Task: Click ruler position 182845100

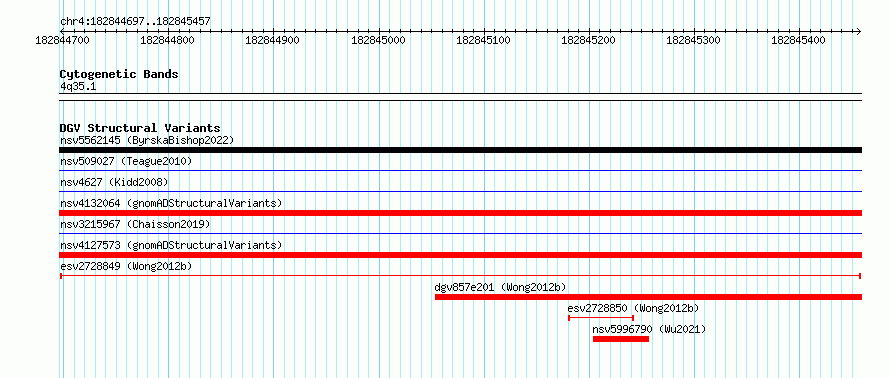Action: [483, 40]
